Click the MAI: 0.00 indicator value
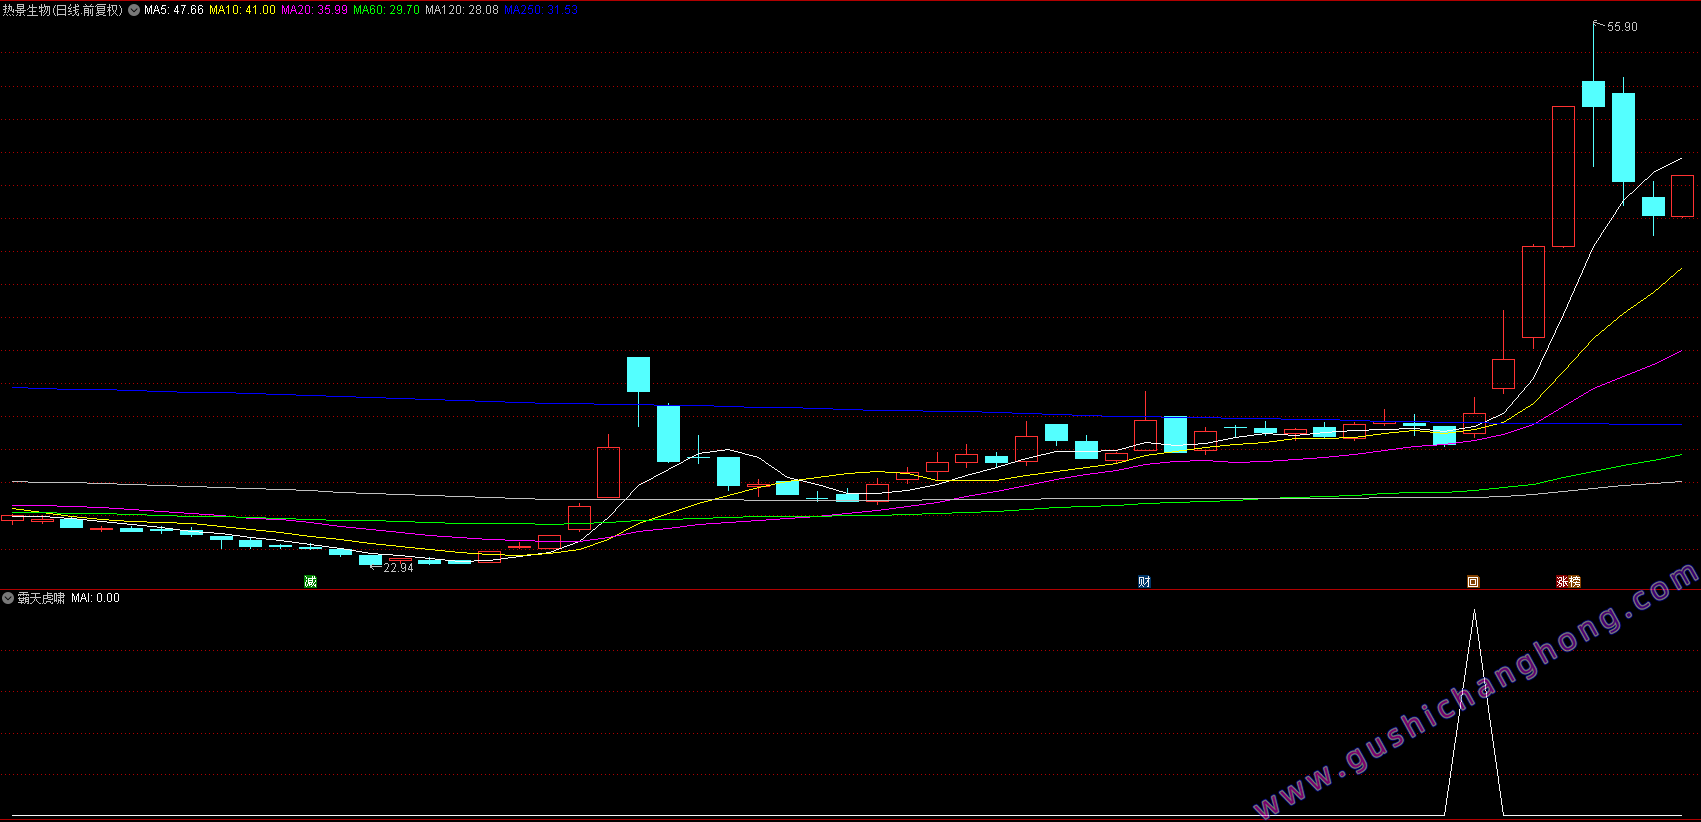Viewport: 1701px width, 822px height. [x=95, y=598]
